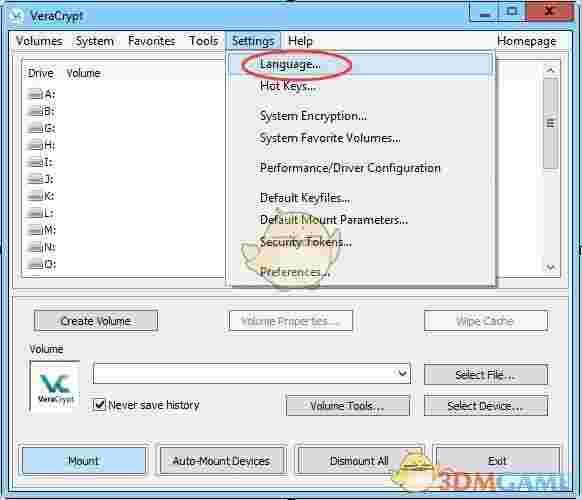Click drive list scrollbar down arrow

(x=551, y=267)
